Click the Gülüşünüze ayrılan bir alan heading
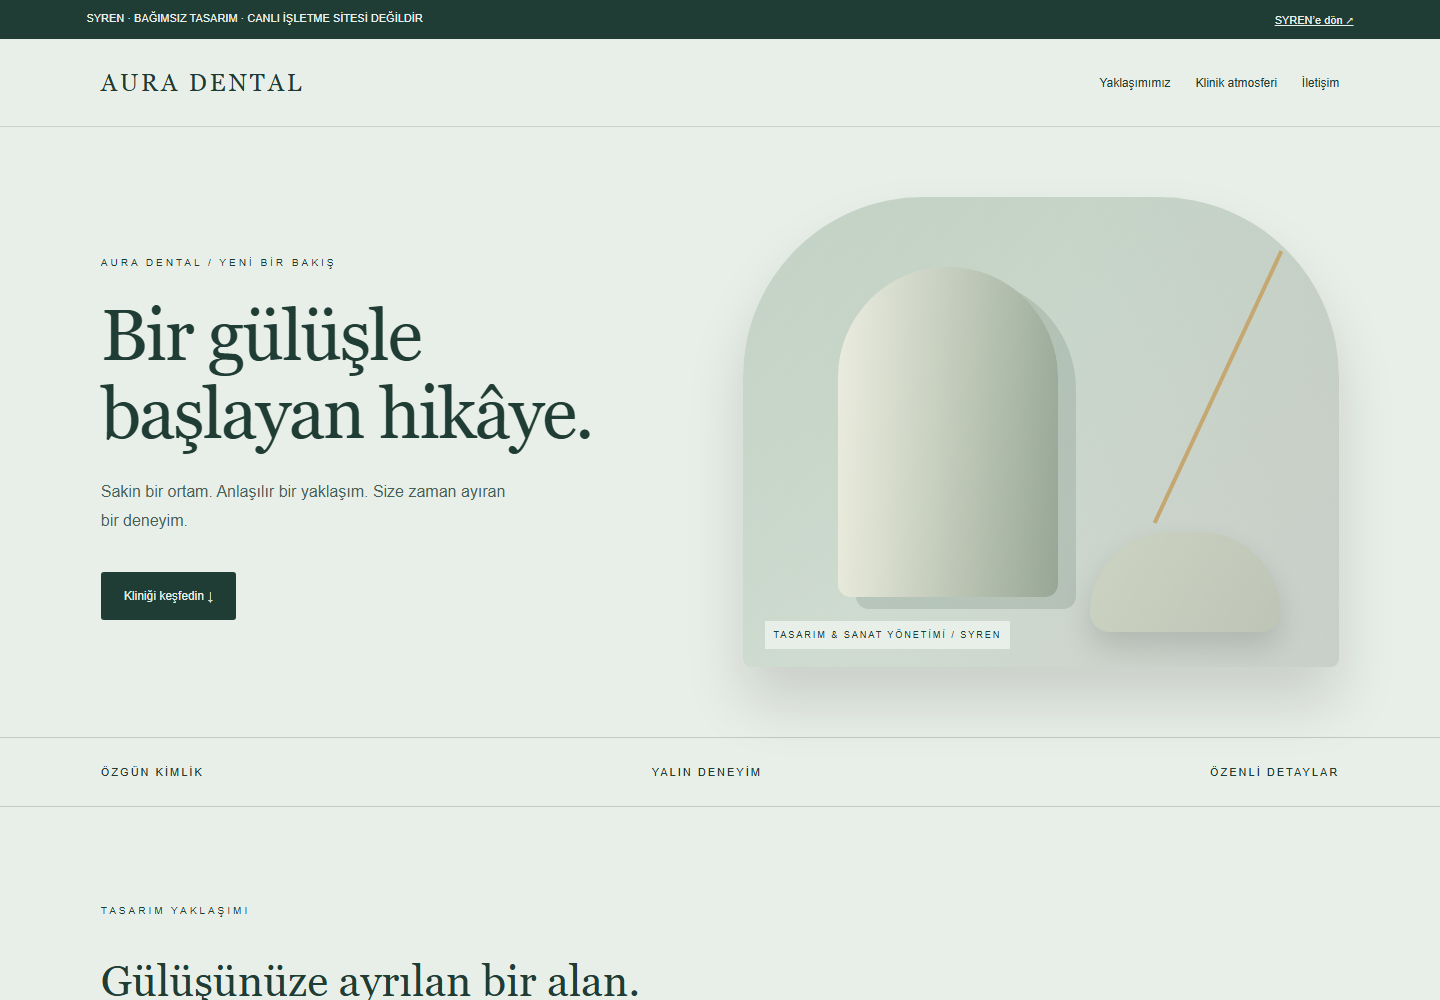Screen dimensions: 1440x1000 [370, 980]
